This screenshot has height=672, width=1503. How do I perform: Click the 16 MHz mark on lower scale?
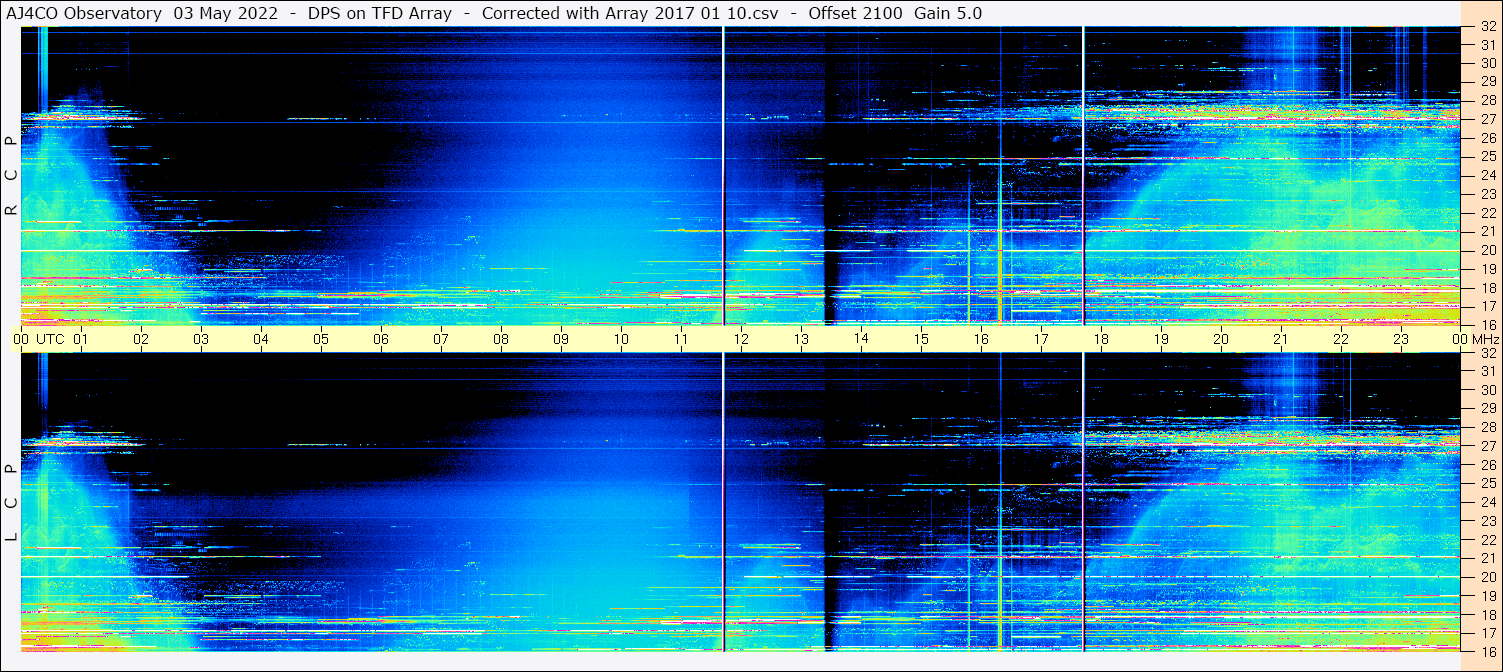1486,650
